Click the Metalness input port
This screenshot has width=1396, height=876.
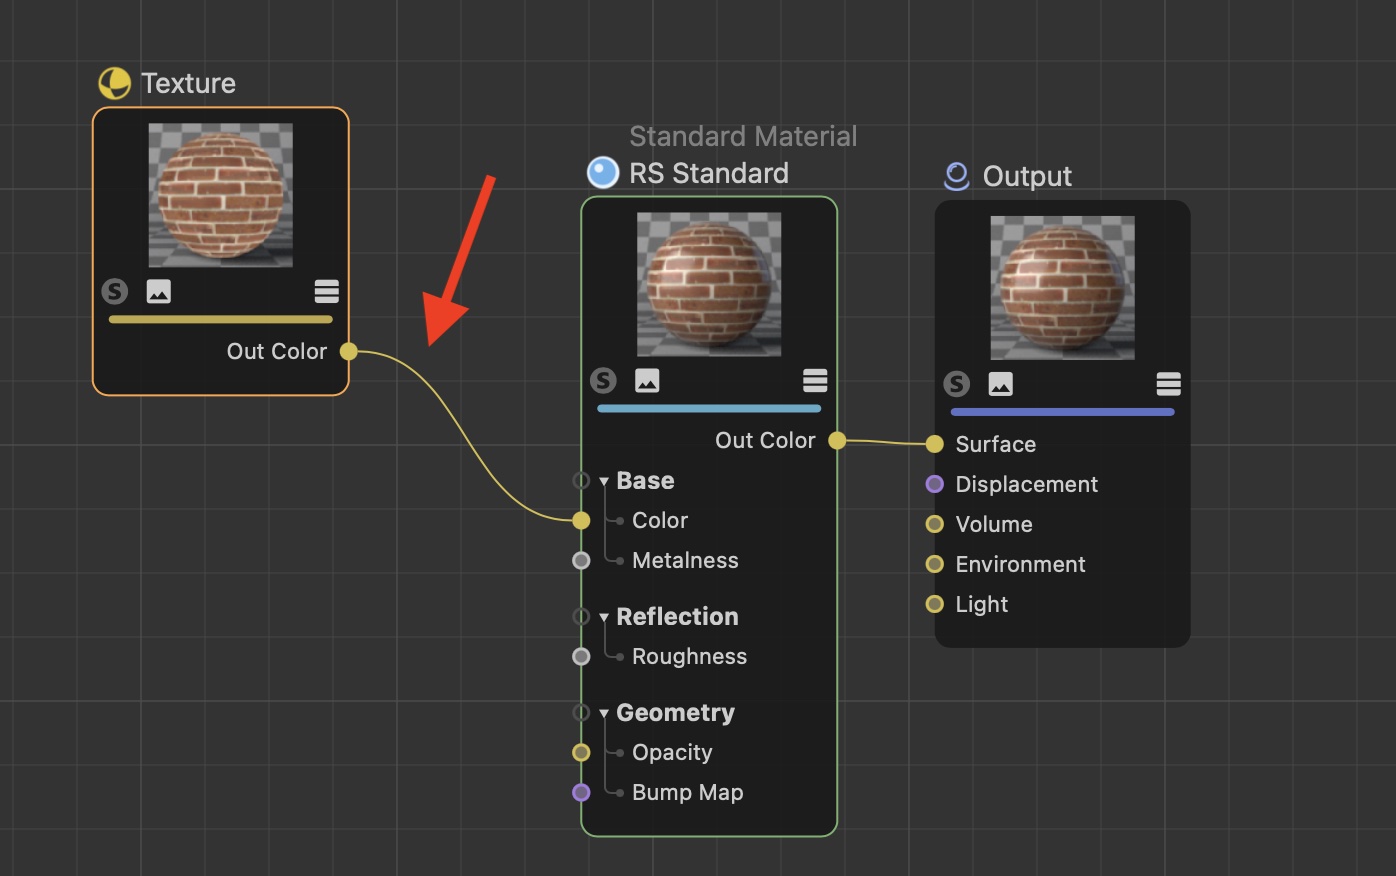[581, 560]
